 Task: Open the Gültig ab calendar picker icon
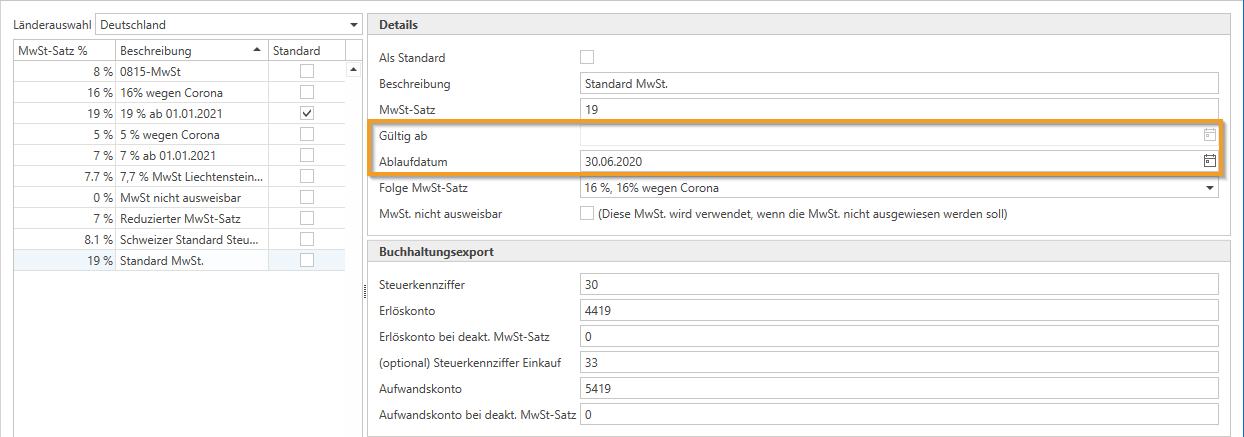pos(1209,135)
